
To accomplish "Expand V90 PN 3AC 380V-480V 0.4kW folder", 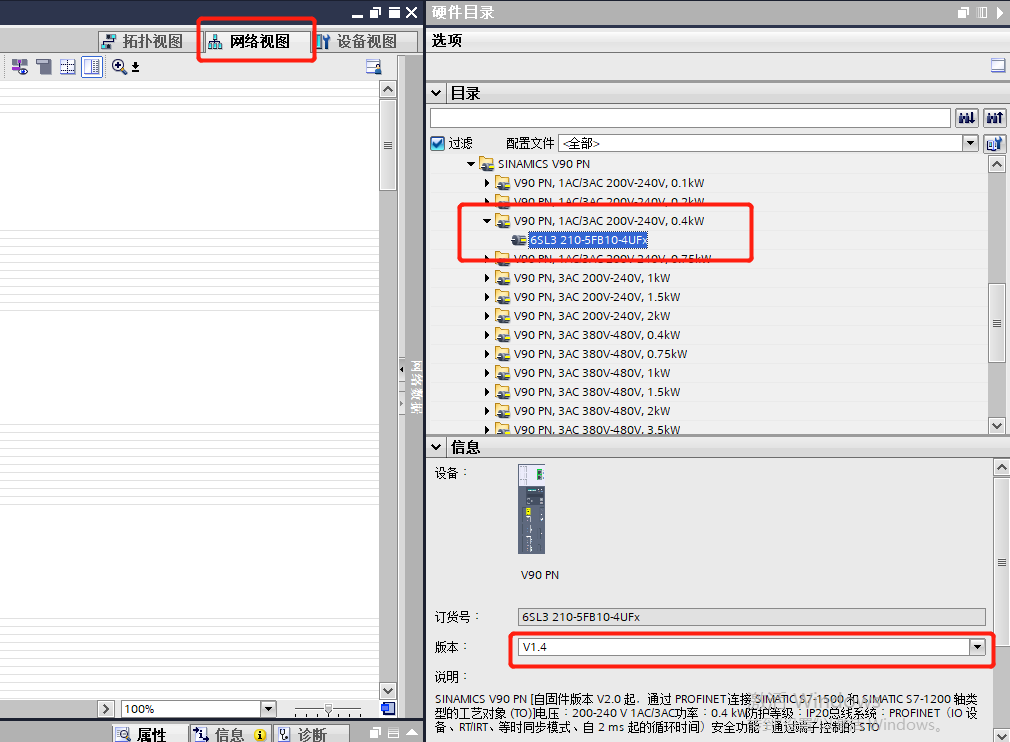I will (487, 335).
